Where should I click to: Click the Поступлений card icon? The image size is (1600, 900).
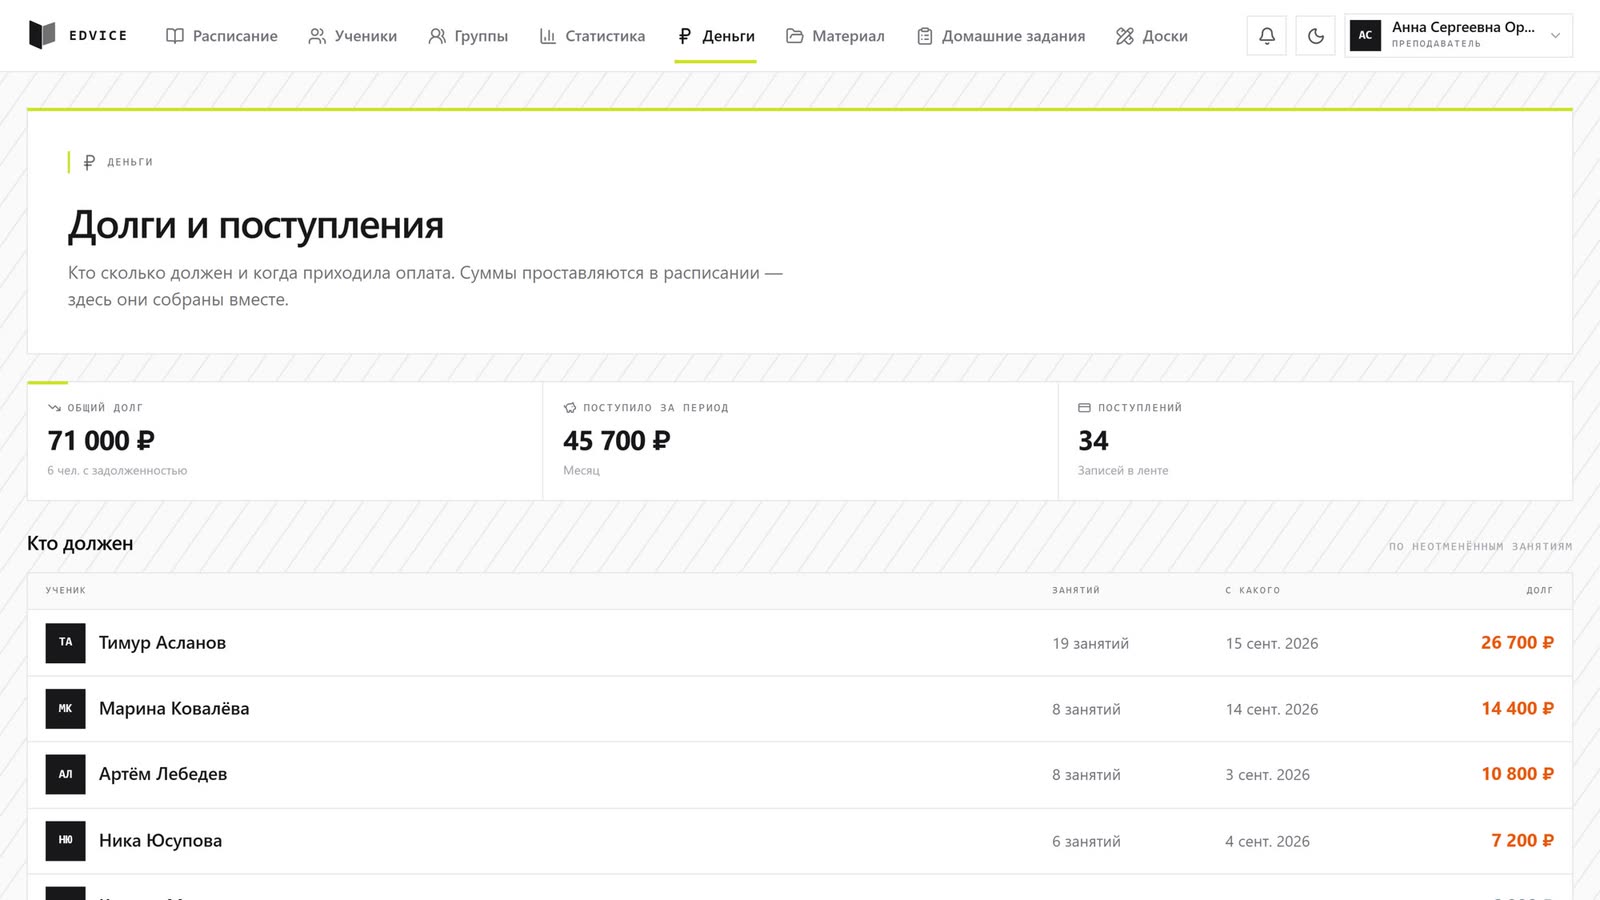[x=1084, y=408]
